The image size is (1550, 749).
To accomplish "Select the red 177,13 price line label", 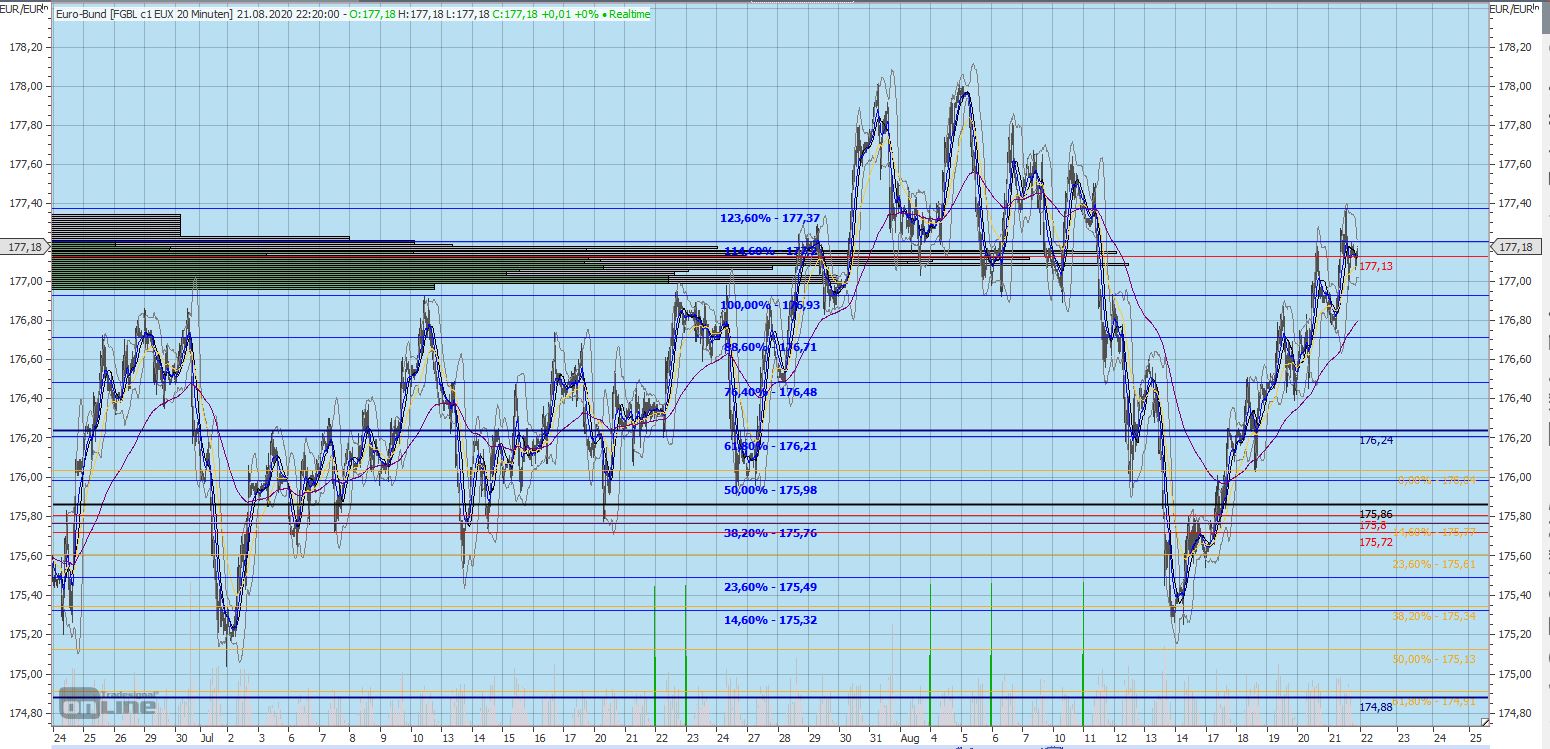I will click(x=1375, y=267).
